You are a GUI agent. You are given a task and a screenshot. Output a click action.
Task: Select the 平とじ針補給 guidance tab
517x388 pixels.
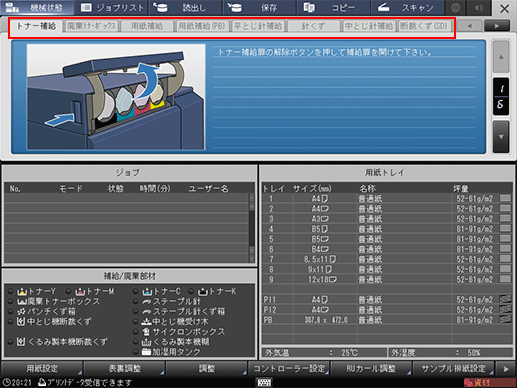(258, 26)
